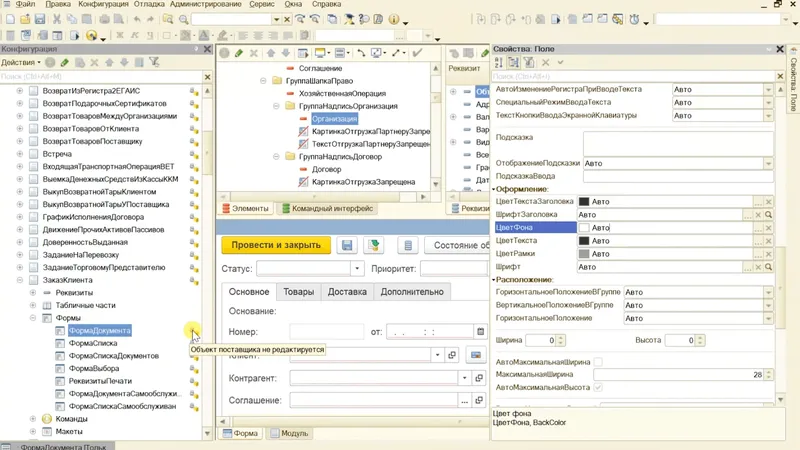
Task: Click the ЦветРамки gray color swatch
Action: [584, 254]
